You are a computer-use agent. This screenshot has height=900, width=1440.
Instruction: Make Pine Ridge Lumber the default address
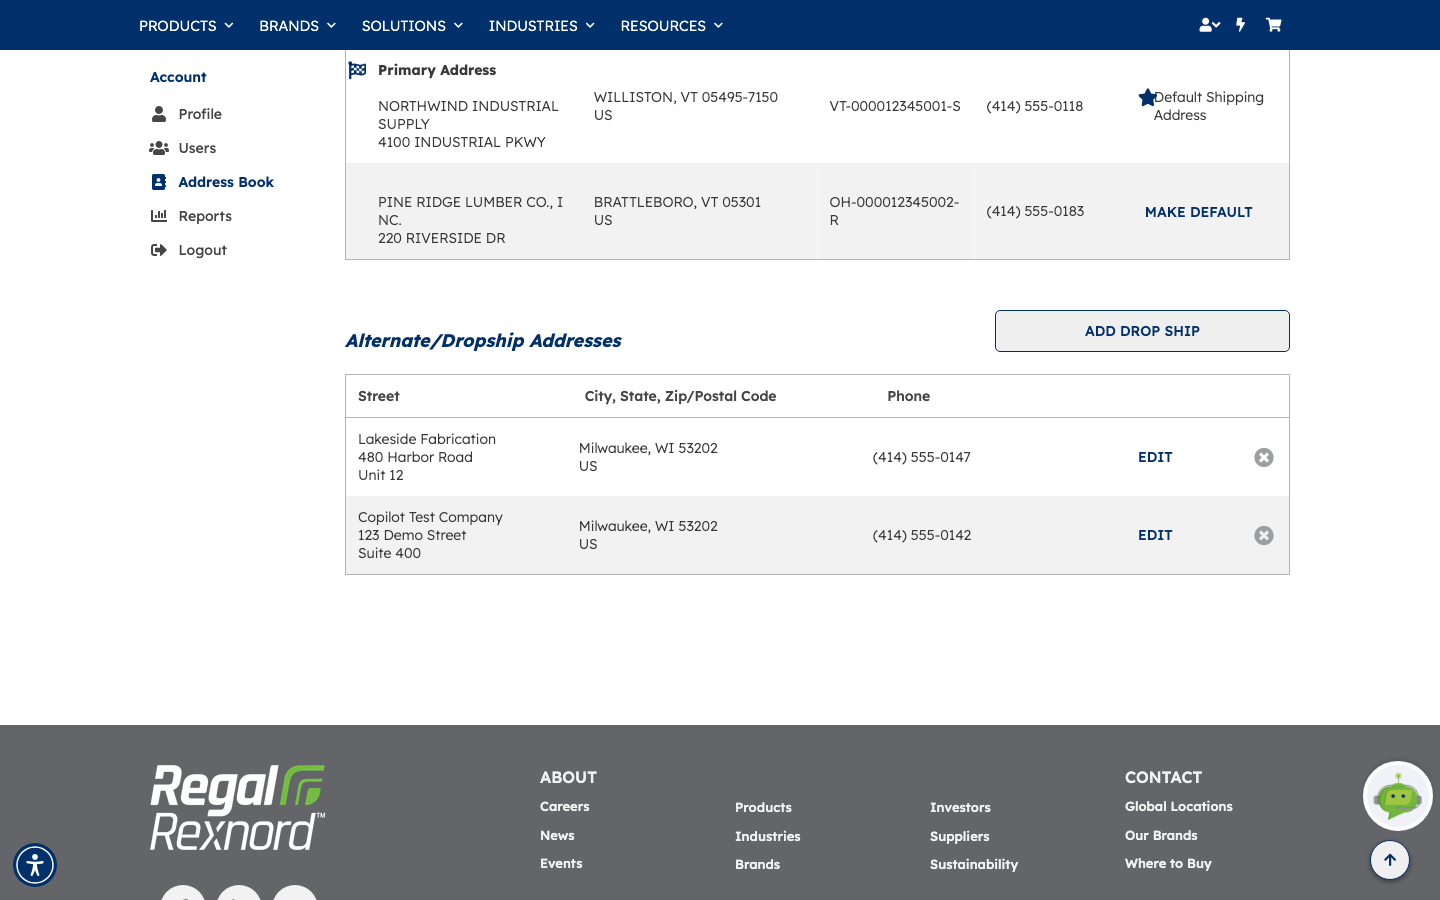point(1198,212)
